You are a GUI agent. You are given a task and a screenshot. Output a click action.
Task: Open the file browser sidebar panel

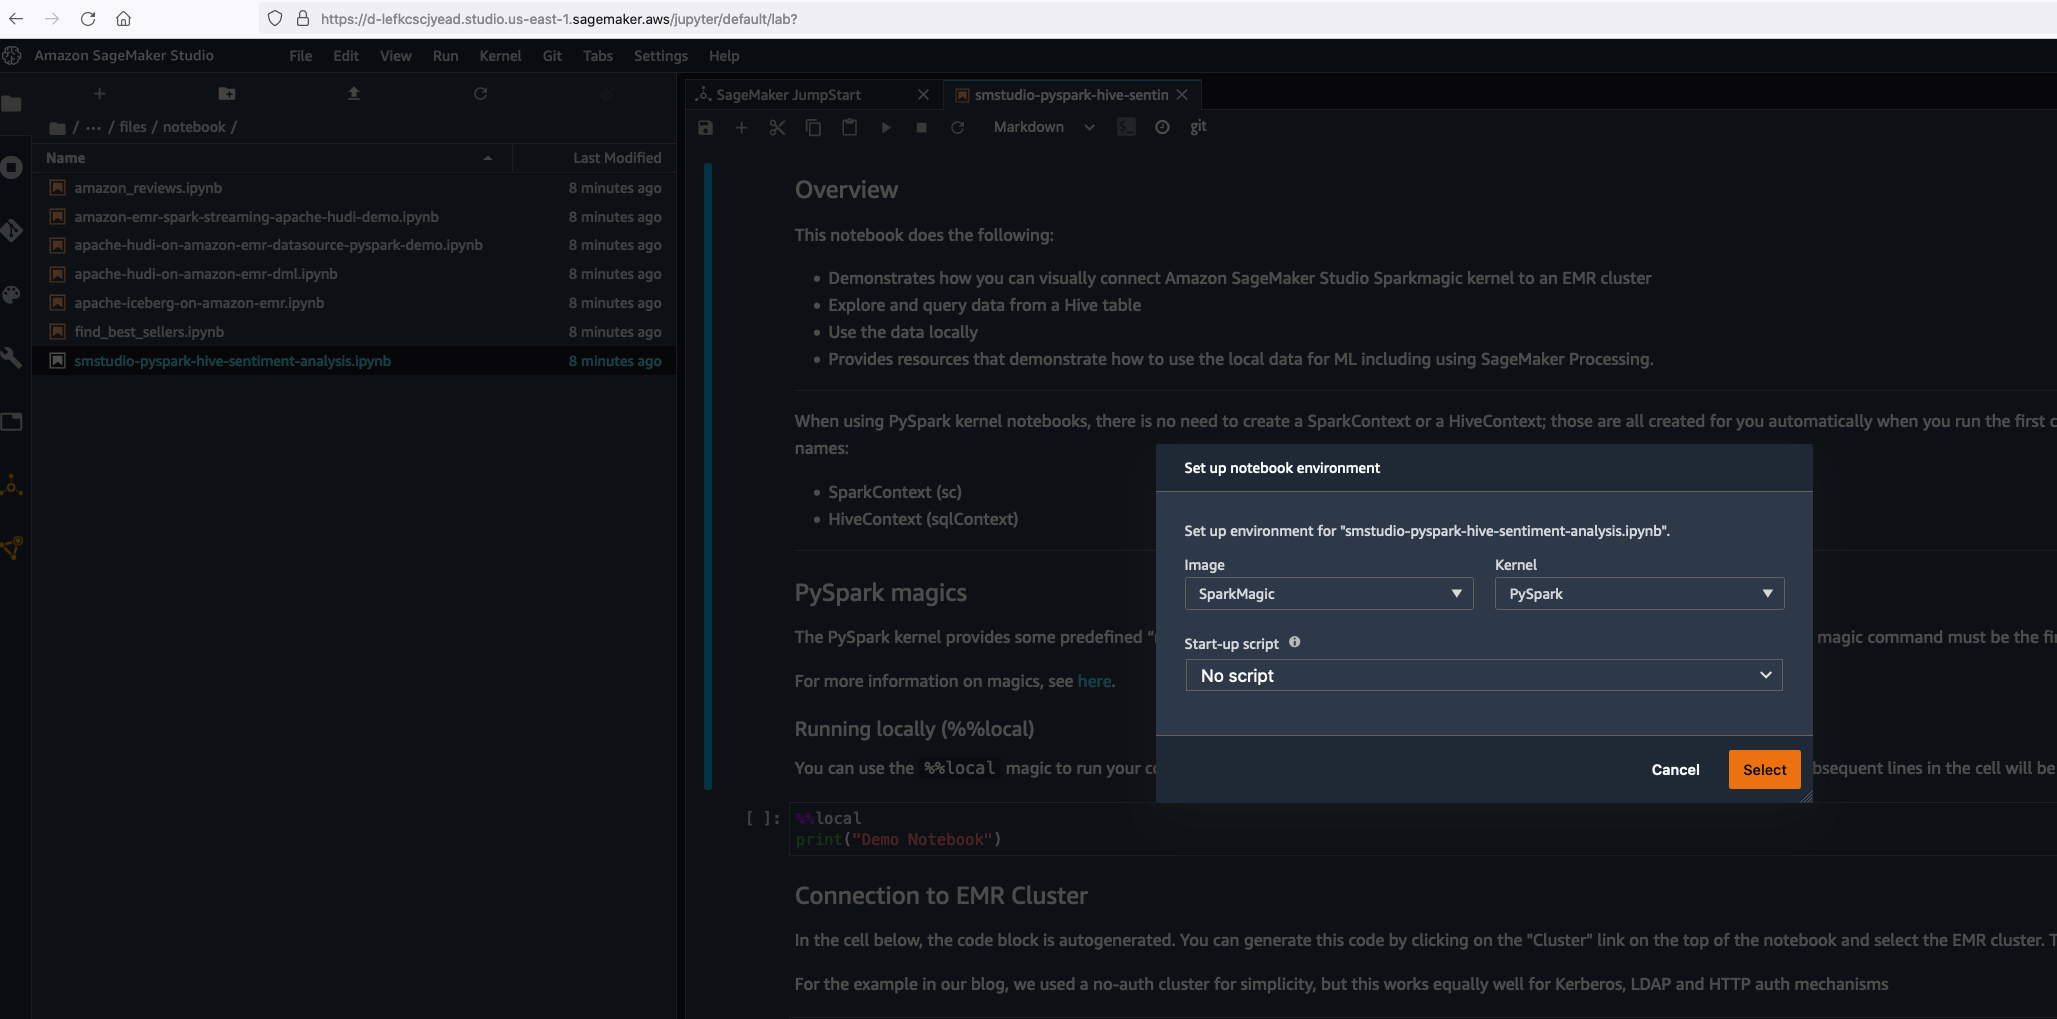coord(12,104)
